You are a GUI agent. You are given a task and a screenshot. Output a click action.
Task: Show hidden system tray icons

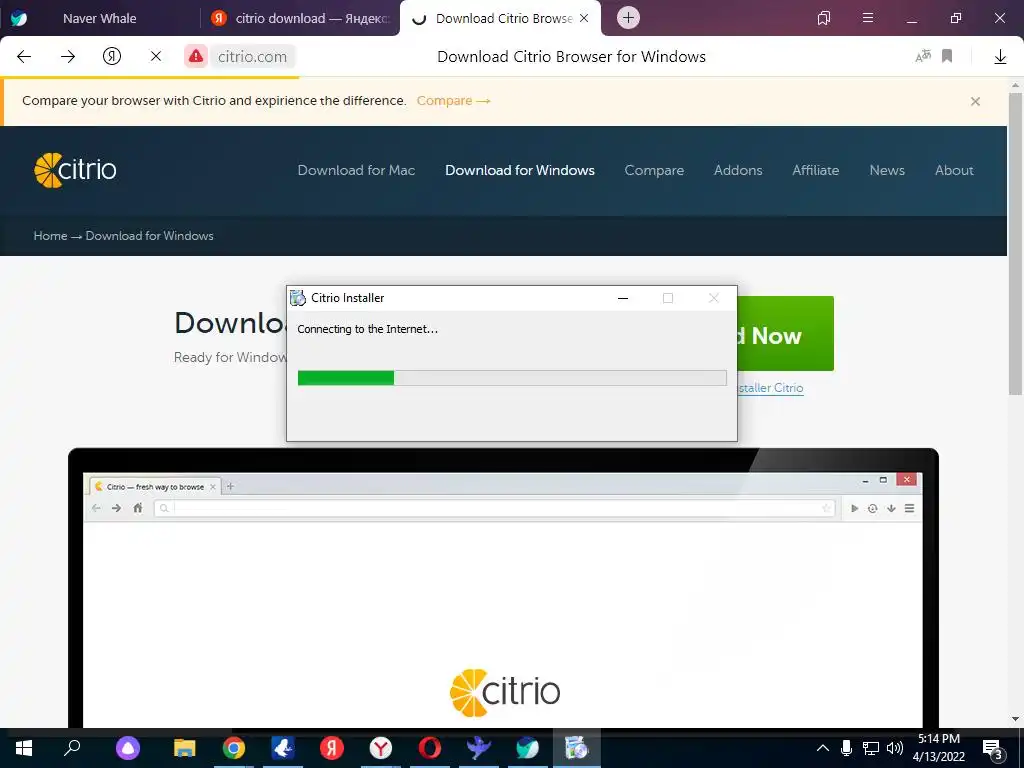click(823, 748)
